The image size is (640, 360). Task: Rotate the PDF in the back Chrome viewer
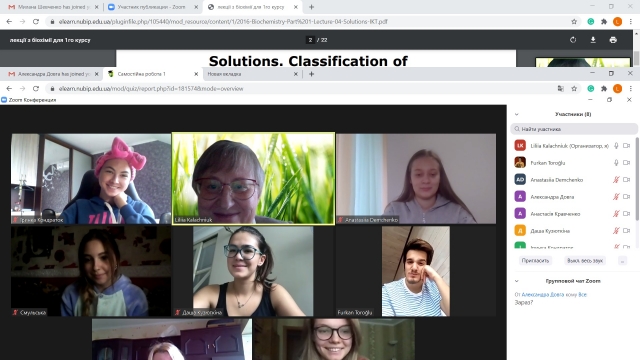[573, 40]
